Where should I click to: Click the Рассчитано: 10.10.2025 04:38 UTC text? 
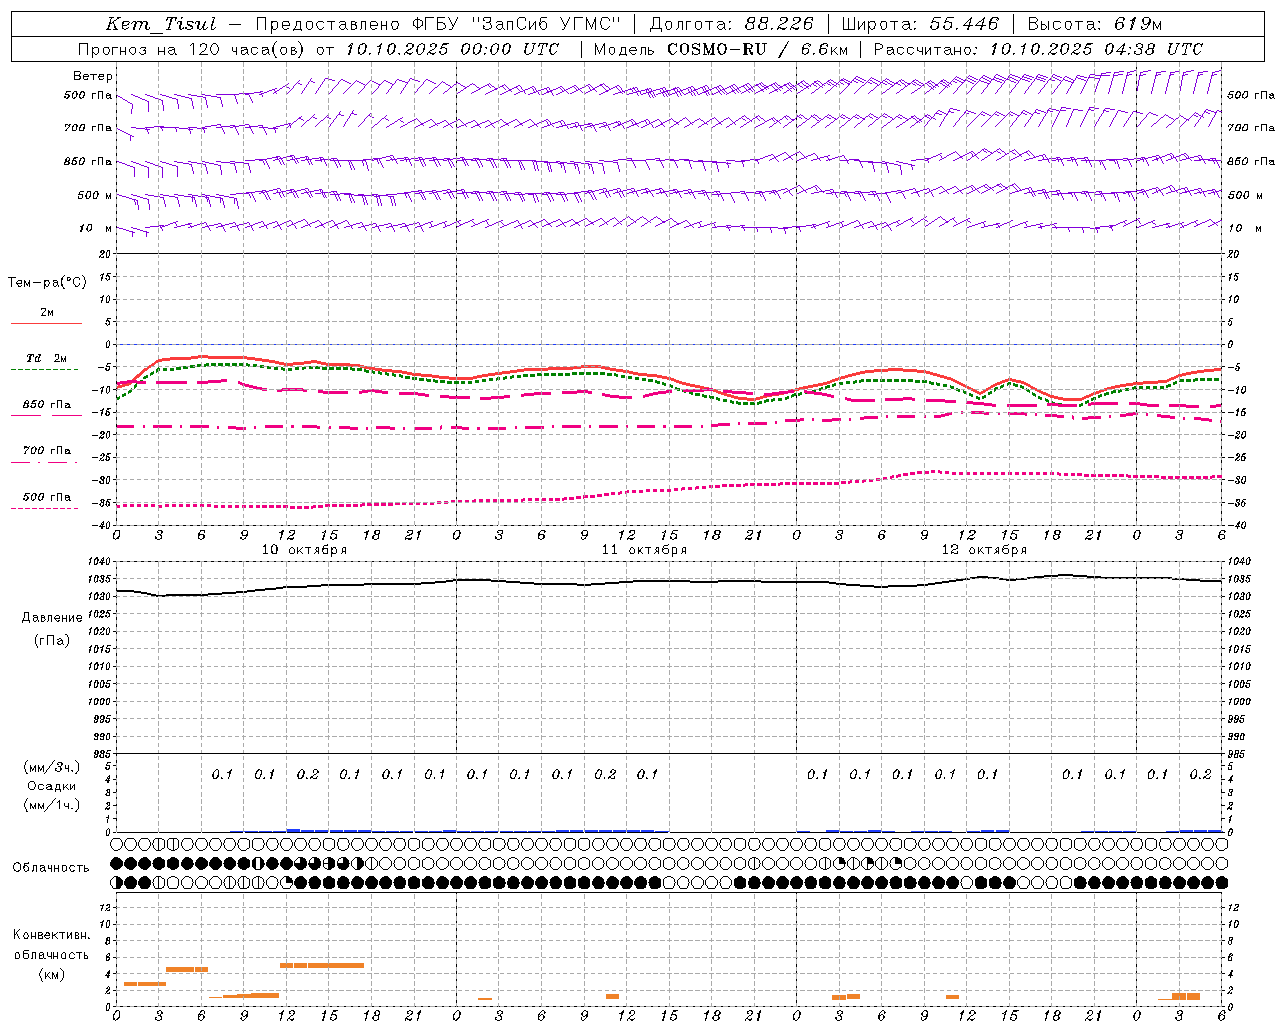click(1038, 49)
